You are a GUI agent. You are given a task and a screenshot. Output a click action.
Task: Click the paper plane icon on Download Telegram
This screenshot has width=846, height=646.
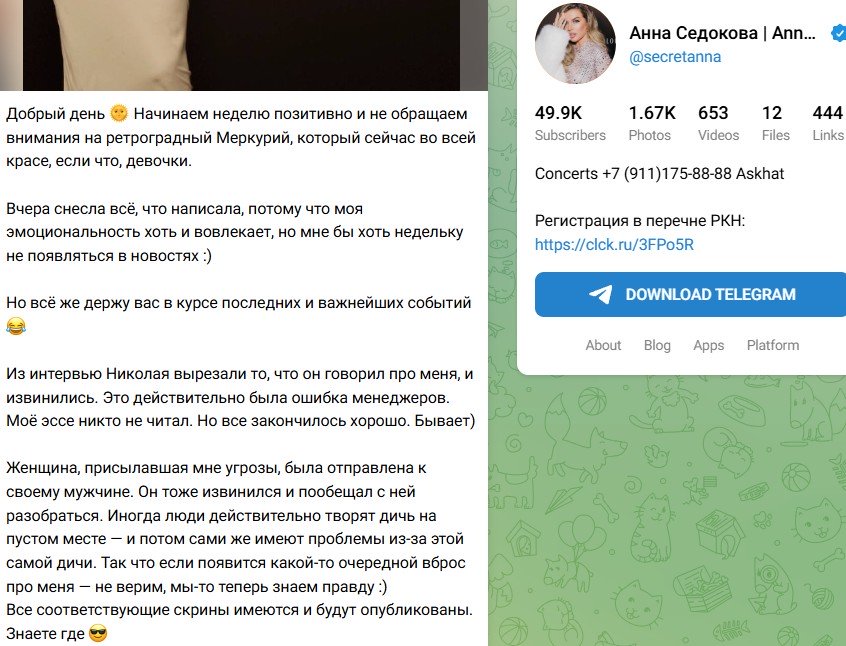pos(601,294)
